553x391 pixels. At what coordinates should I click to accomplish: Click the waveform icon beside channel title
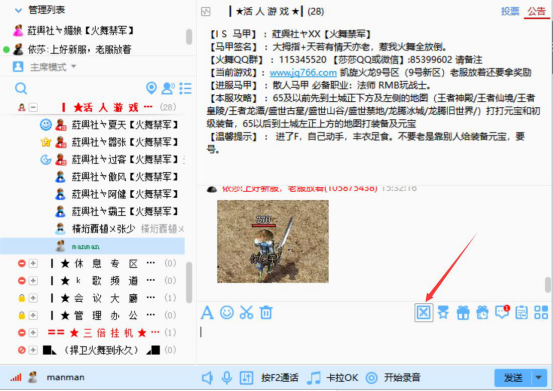coord(206,12)
